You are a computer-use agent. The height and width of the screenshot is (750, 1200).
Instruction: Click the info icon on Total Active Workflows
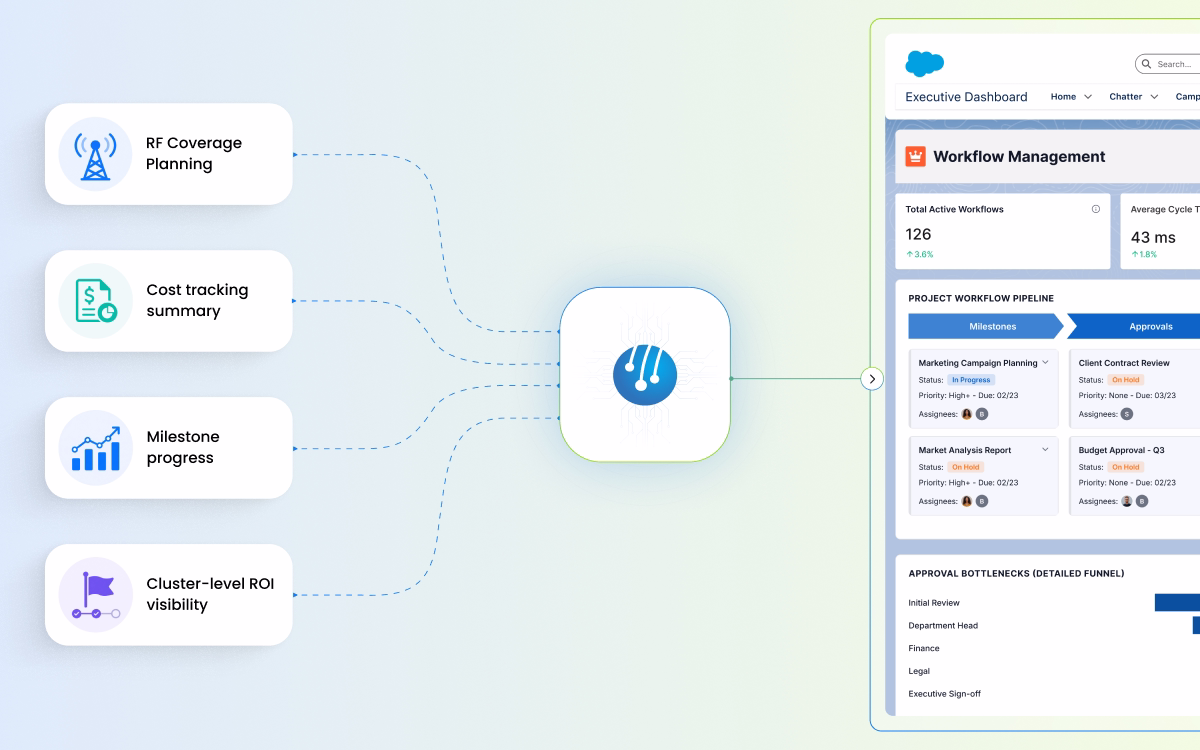click(1096, 209)
